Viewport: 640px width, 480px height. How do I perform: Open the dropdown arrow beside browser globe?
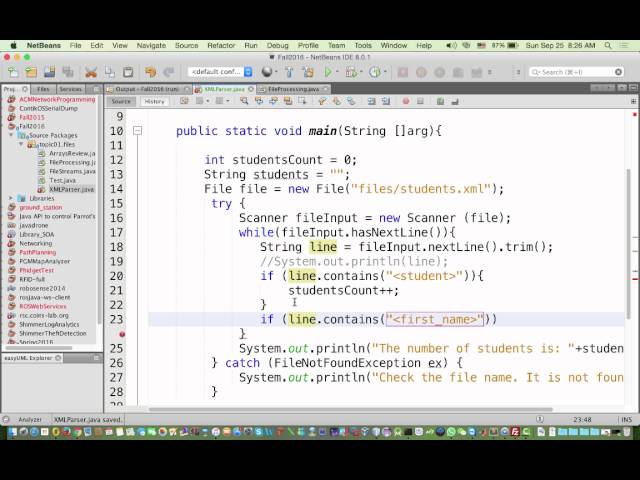(x=276, y=72)
